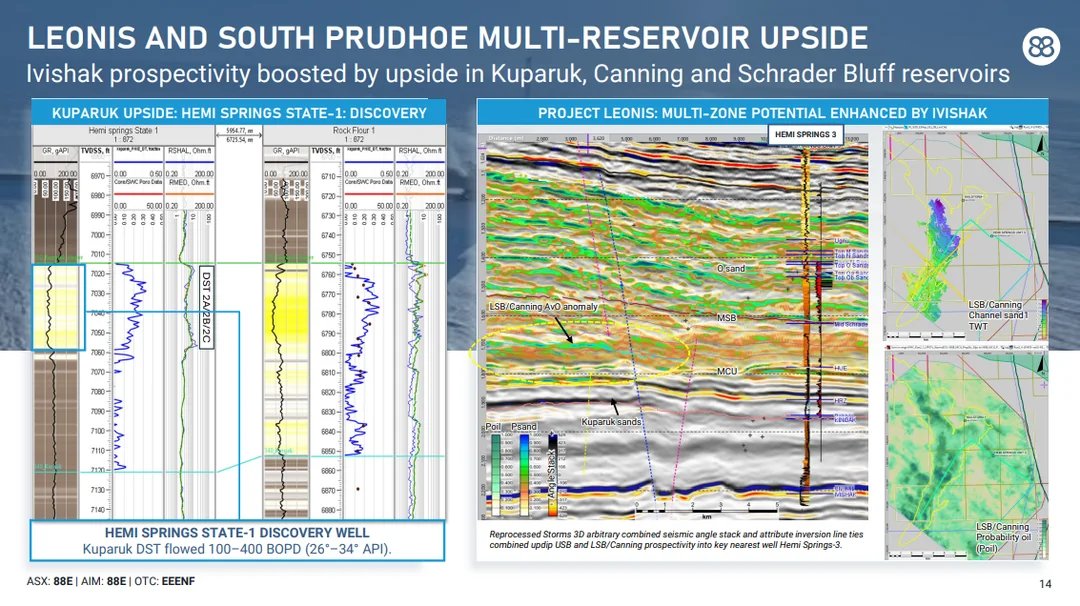Screen dimensions: 1080x606
Task: Click the 'Reprocessed Storms 3D' caption text
Action: 676,539
